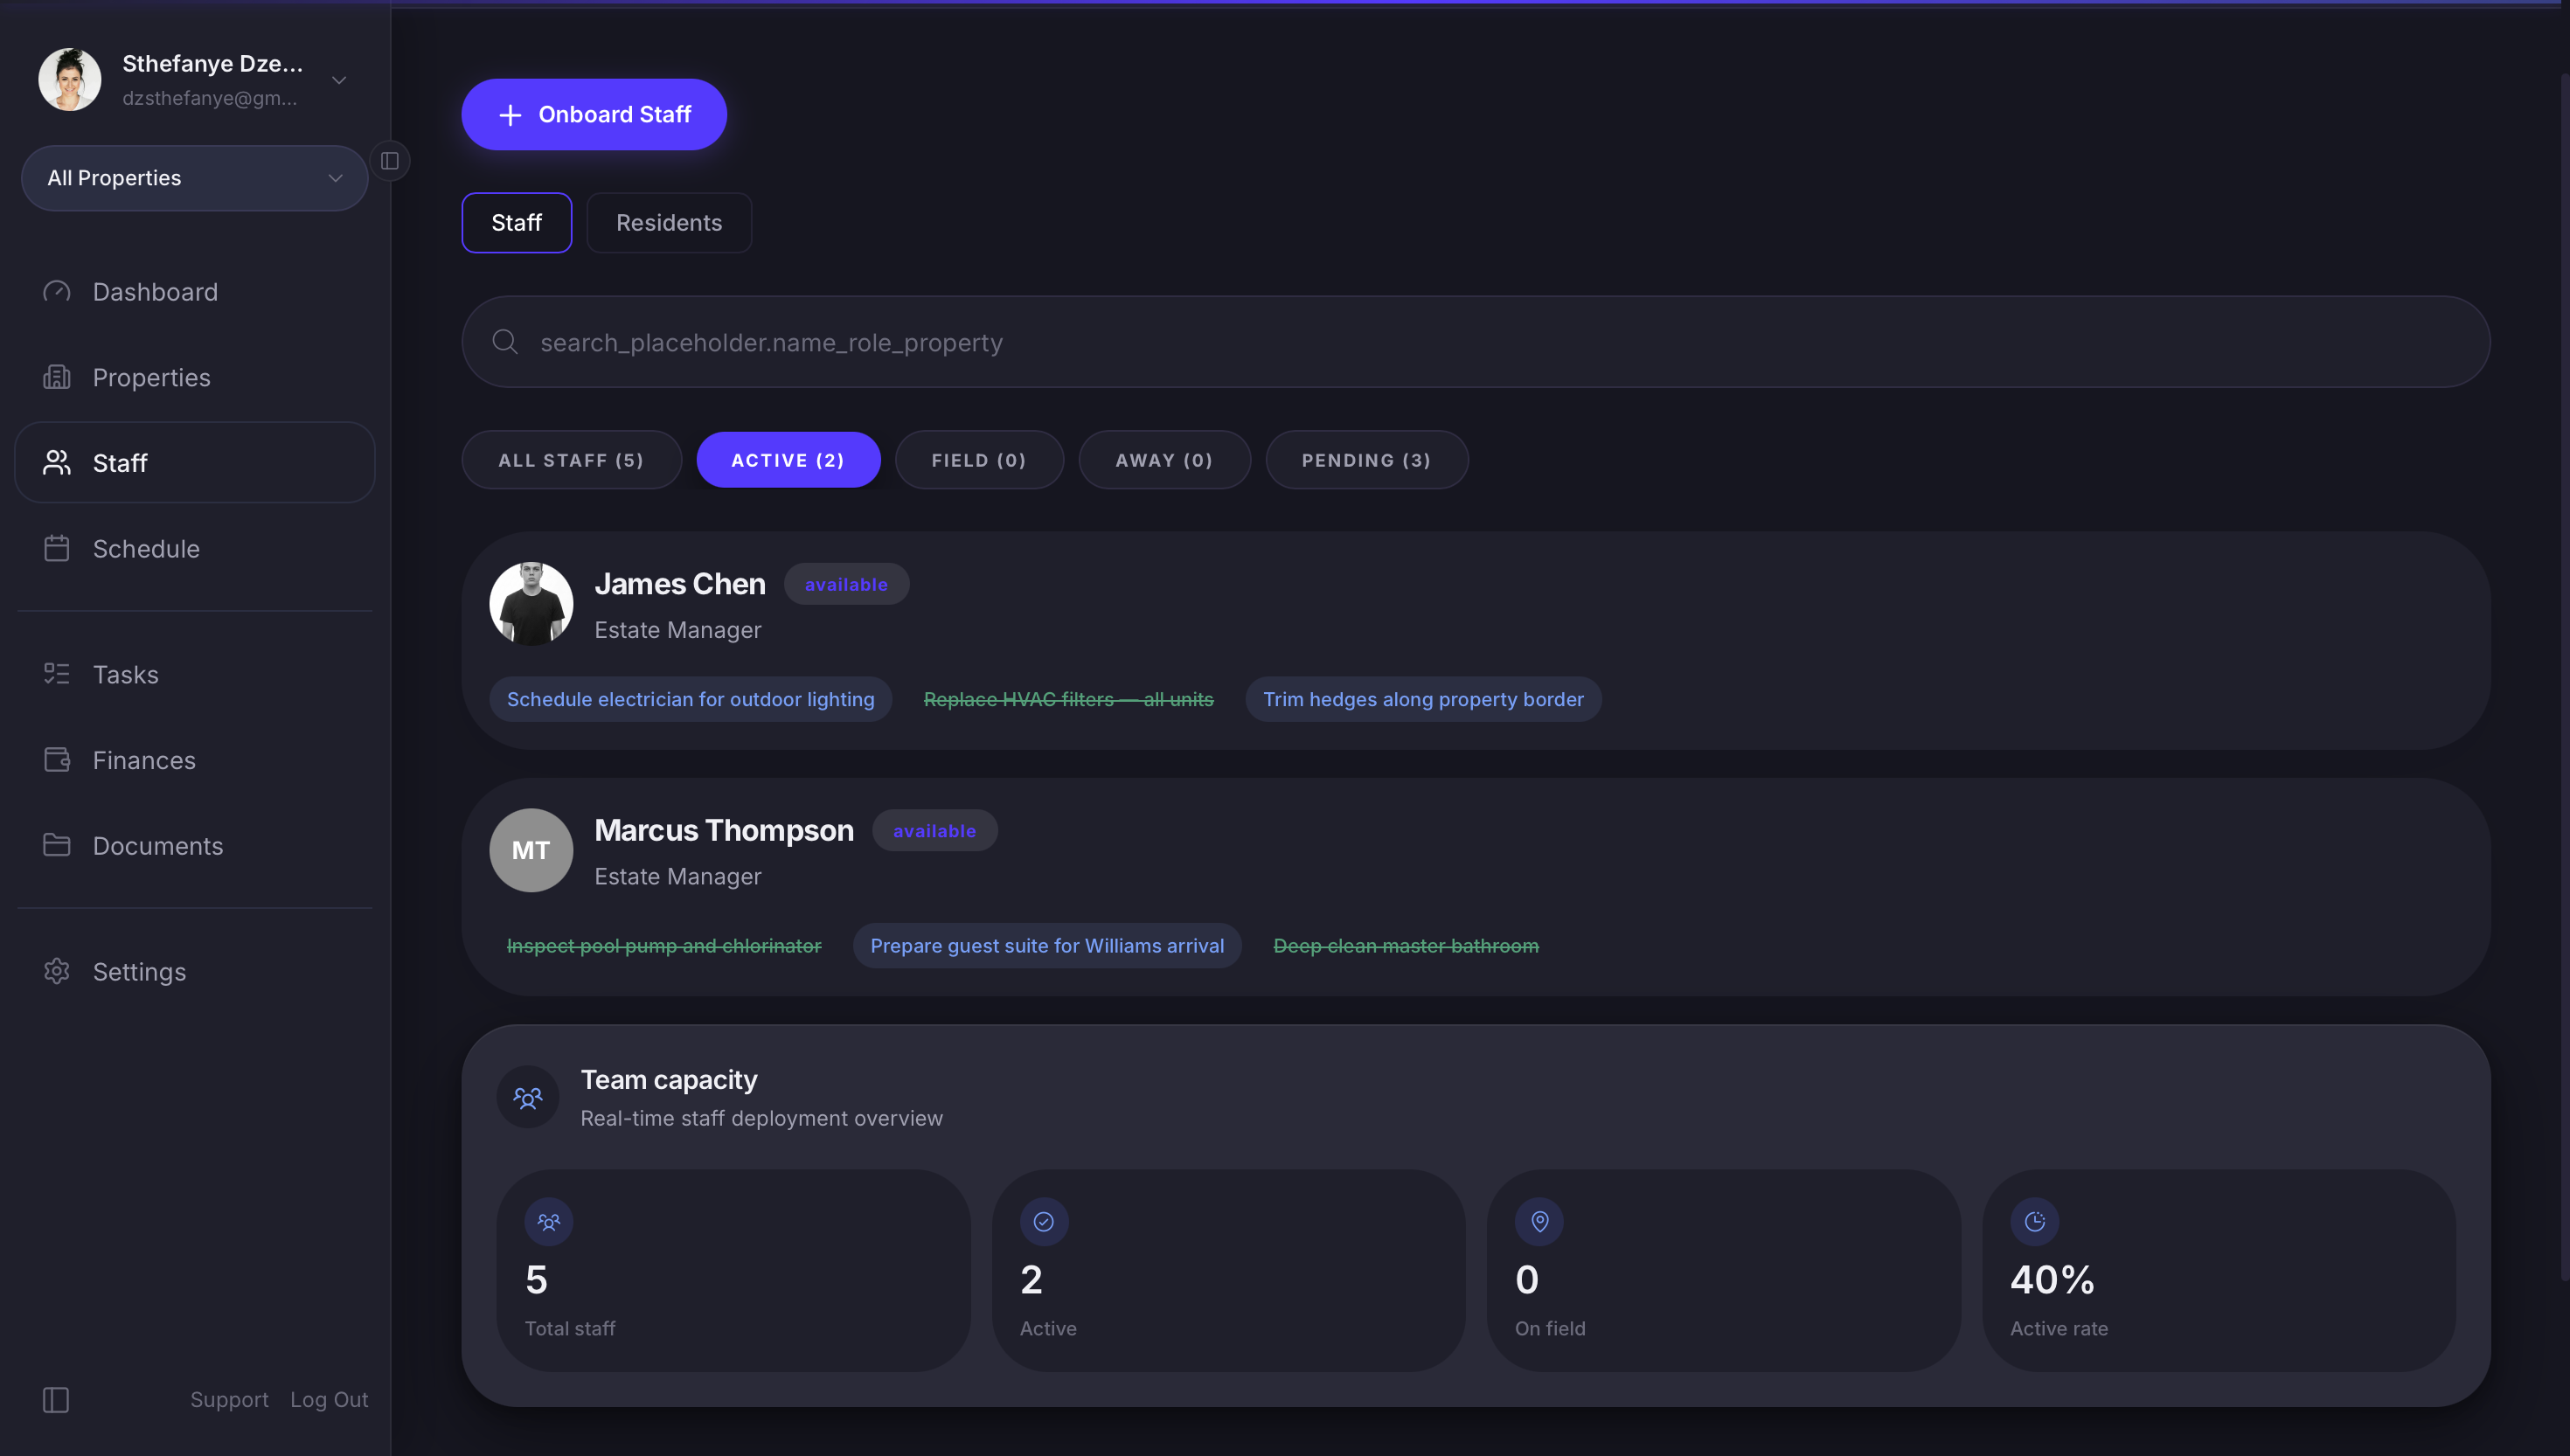Focus the staff search field
The width and height of the screenshot is (2570, 1456).
coord(1475,342)
